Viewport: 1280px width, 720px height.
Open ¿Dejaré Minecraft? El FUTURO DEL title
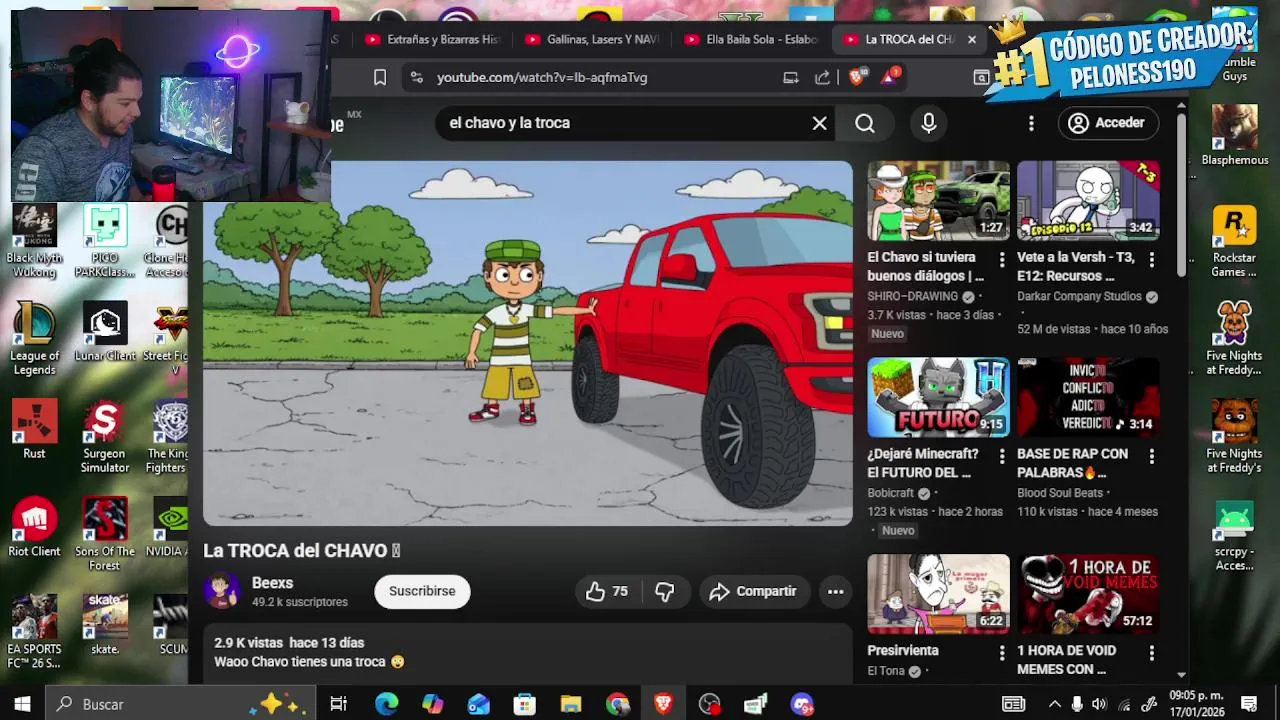click(x=923, y=463)
